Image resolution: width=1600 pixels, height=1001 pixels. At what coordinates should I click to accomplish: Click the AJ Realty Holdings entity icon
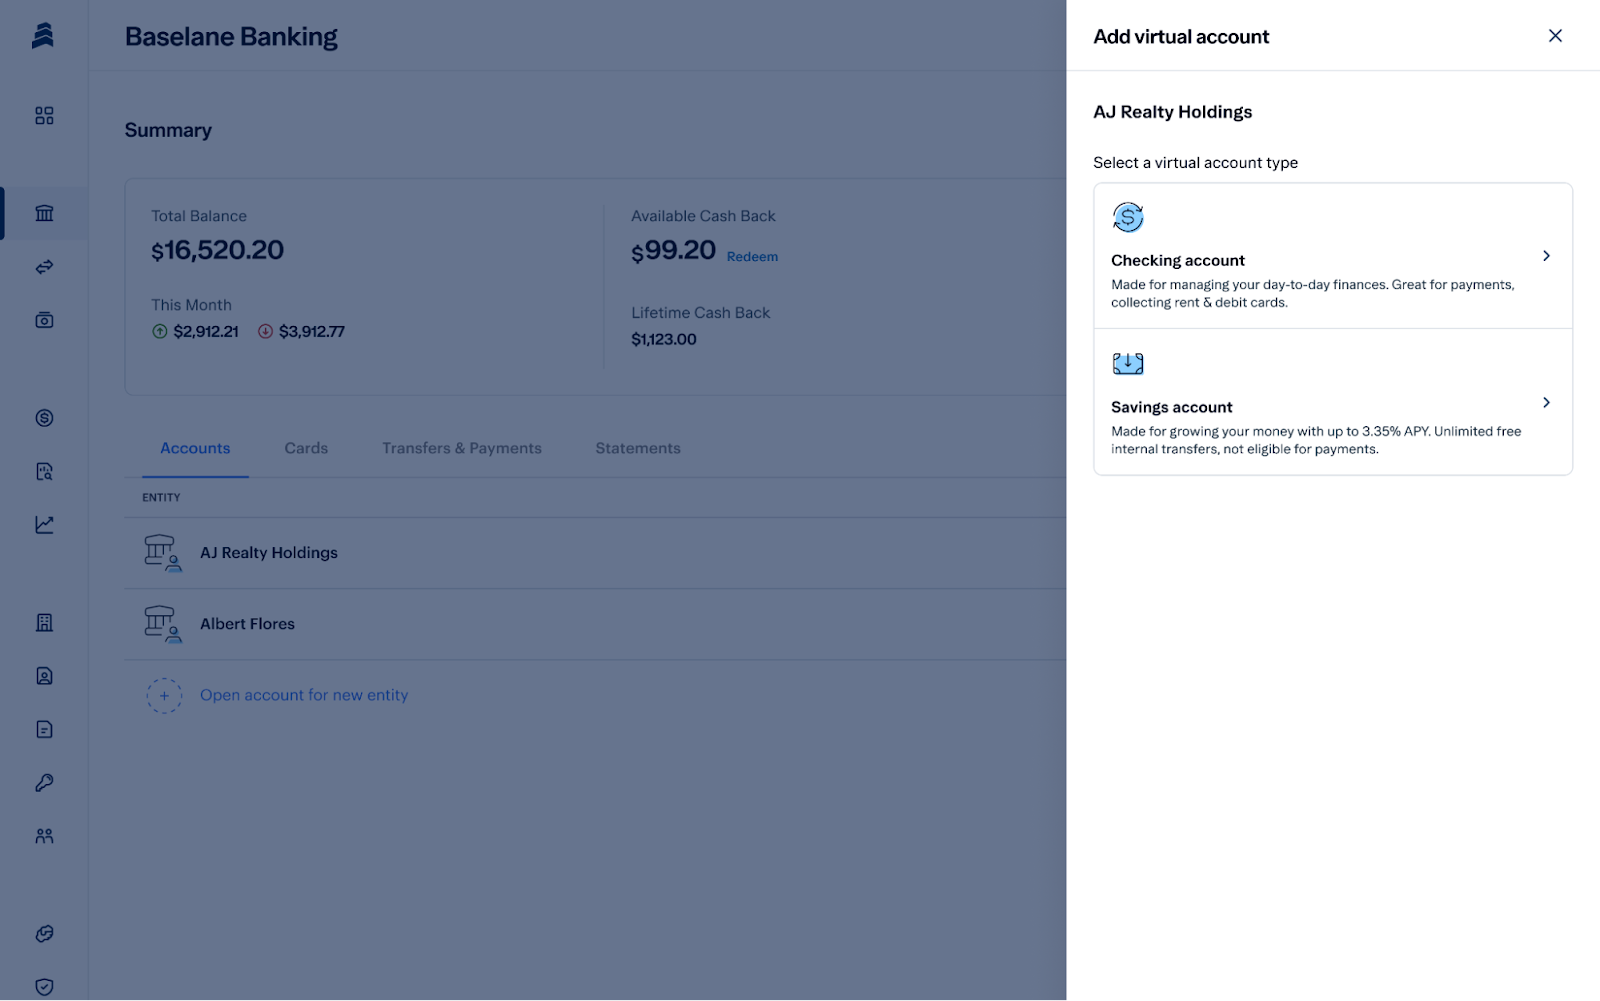[x=163, y=553]
